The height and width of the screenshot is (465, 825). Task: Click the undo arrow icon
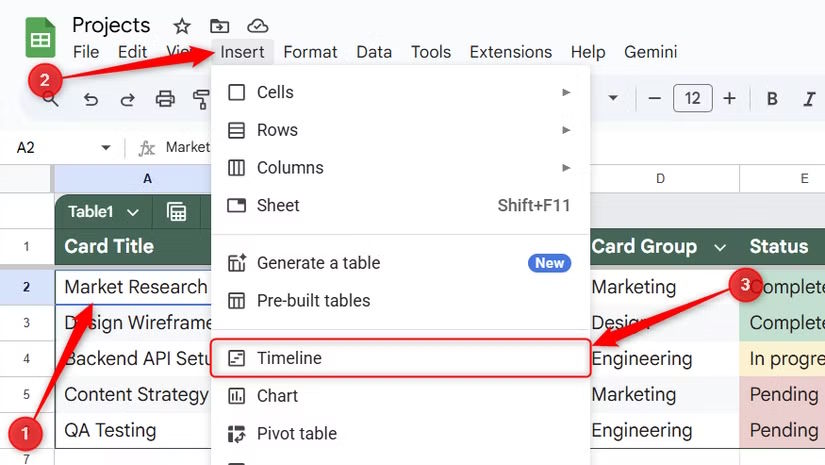click(91, 99)
